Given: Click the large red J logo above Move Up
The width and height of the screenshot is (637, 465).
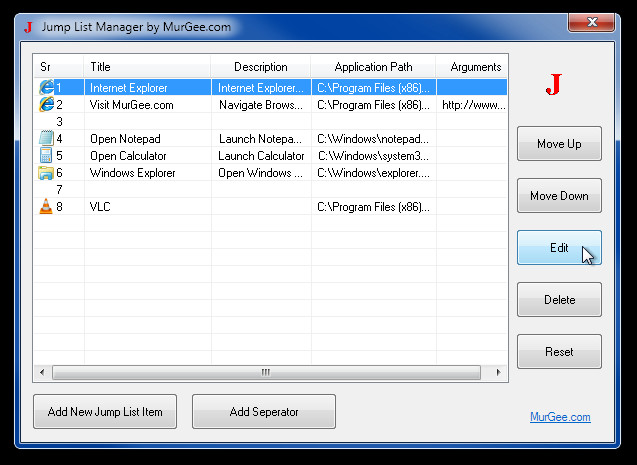Looking at the screenshot, I should [x=554, y=84].
